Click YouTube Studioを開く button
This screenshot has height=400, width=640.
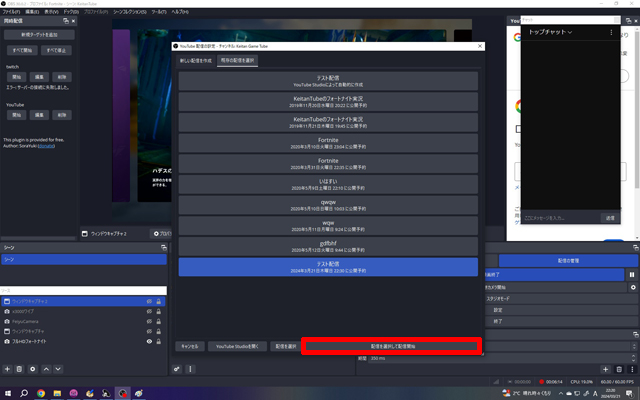pyautogui.click(x=237, y=346)
